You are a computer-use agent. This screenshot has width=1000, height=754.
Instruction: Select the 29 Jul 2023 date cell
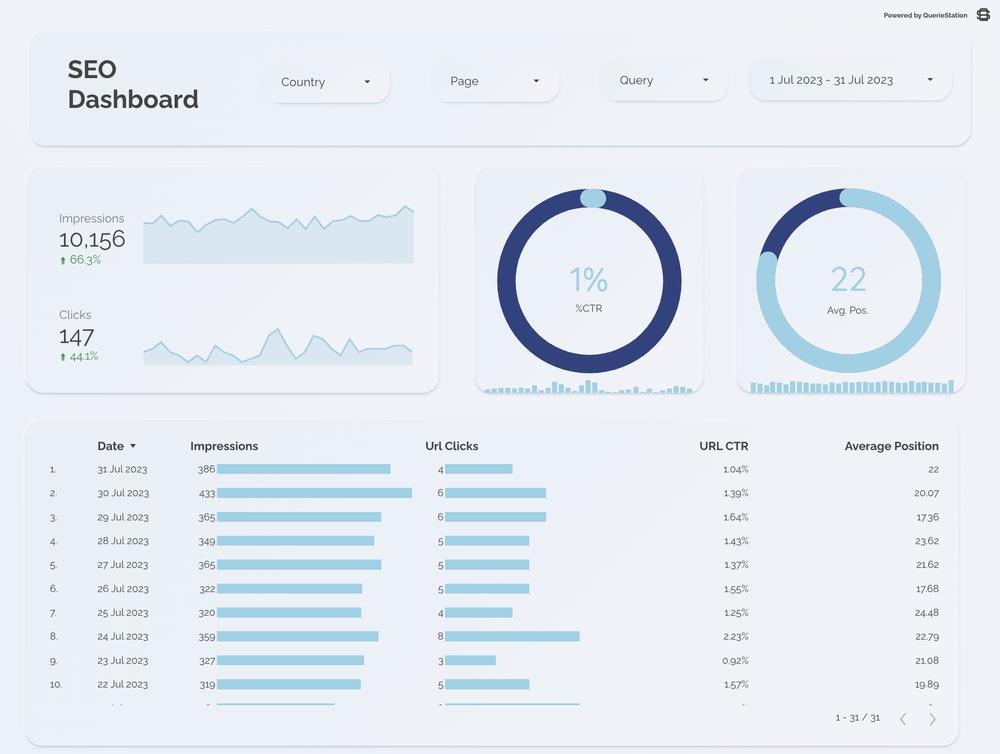point(123,517)
